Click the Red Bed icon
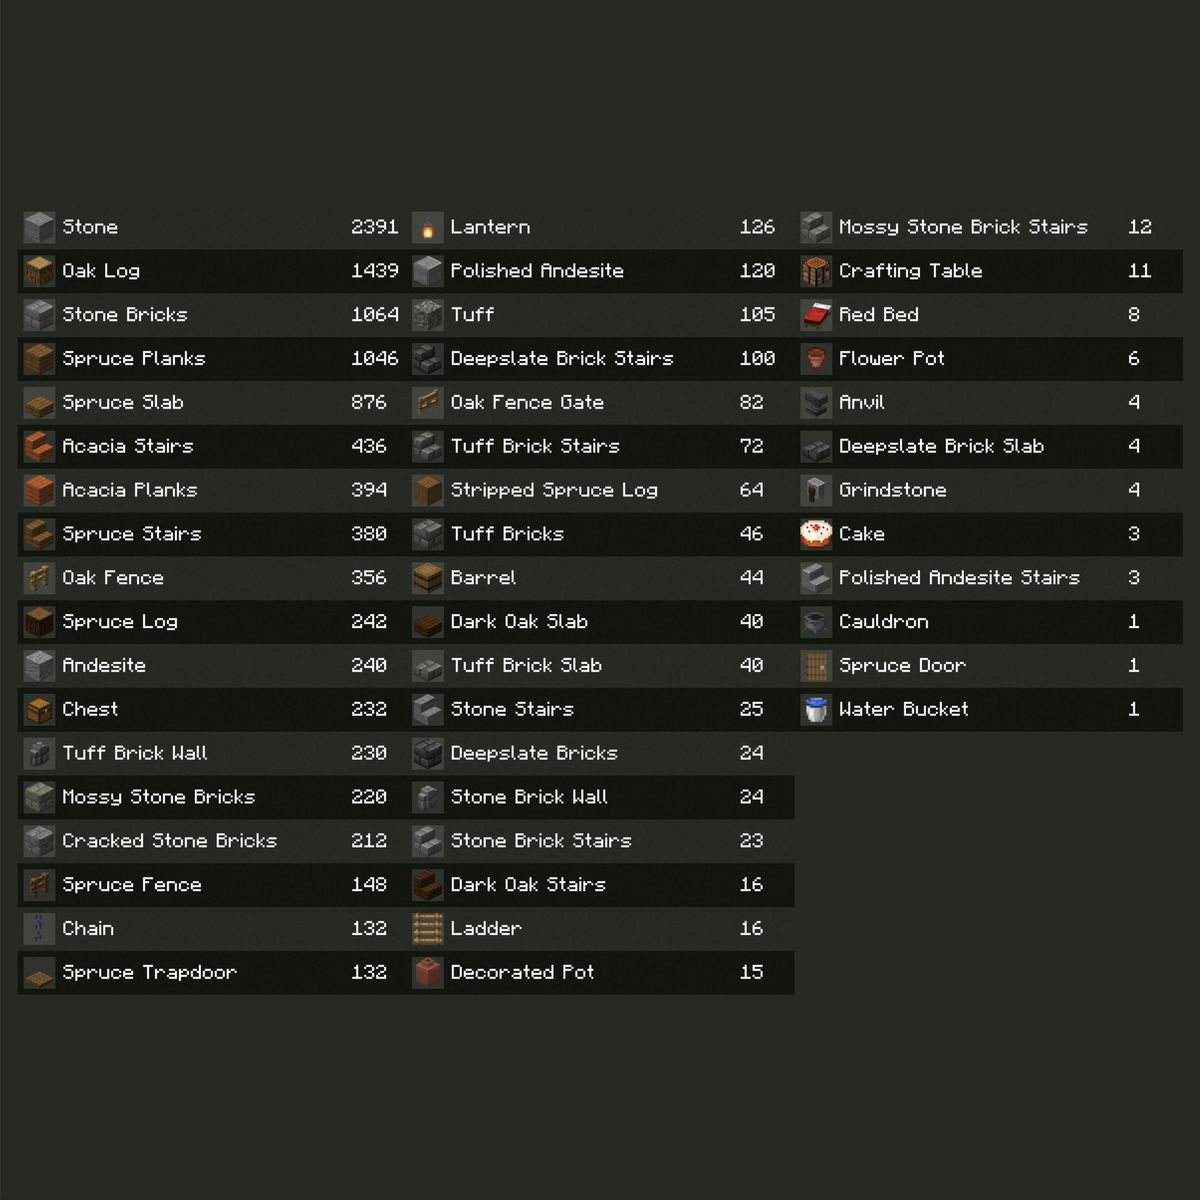This screenshot has height=1200, width=1200. click(816, 315)
